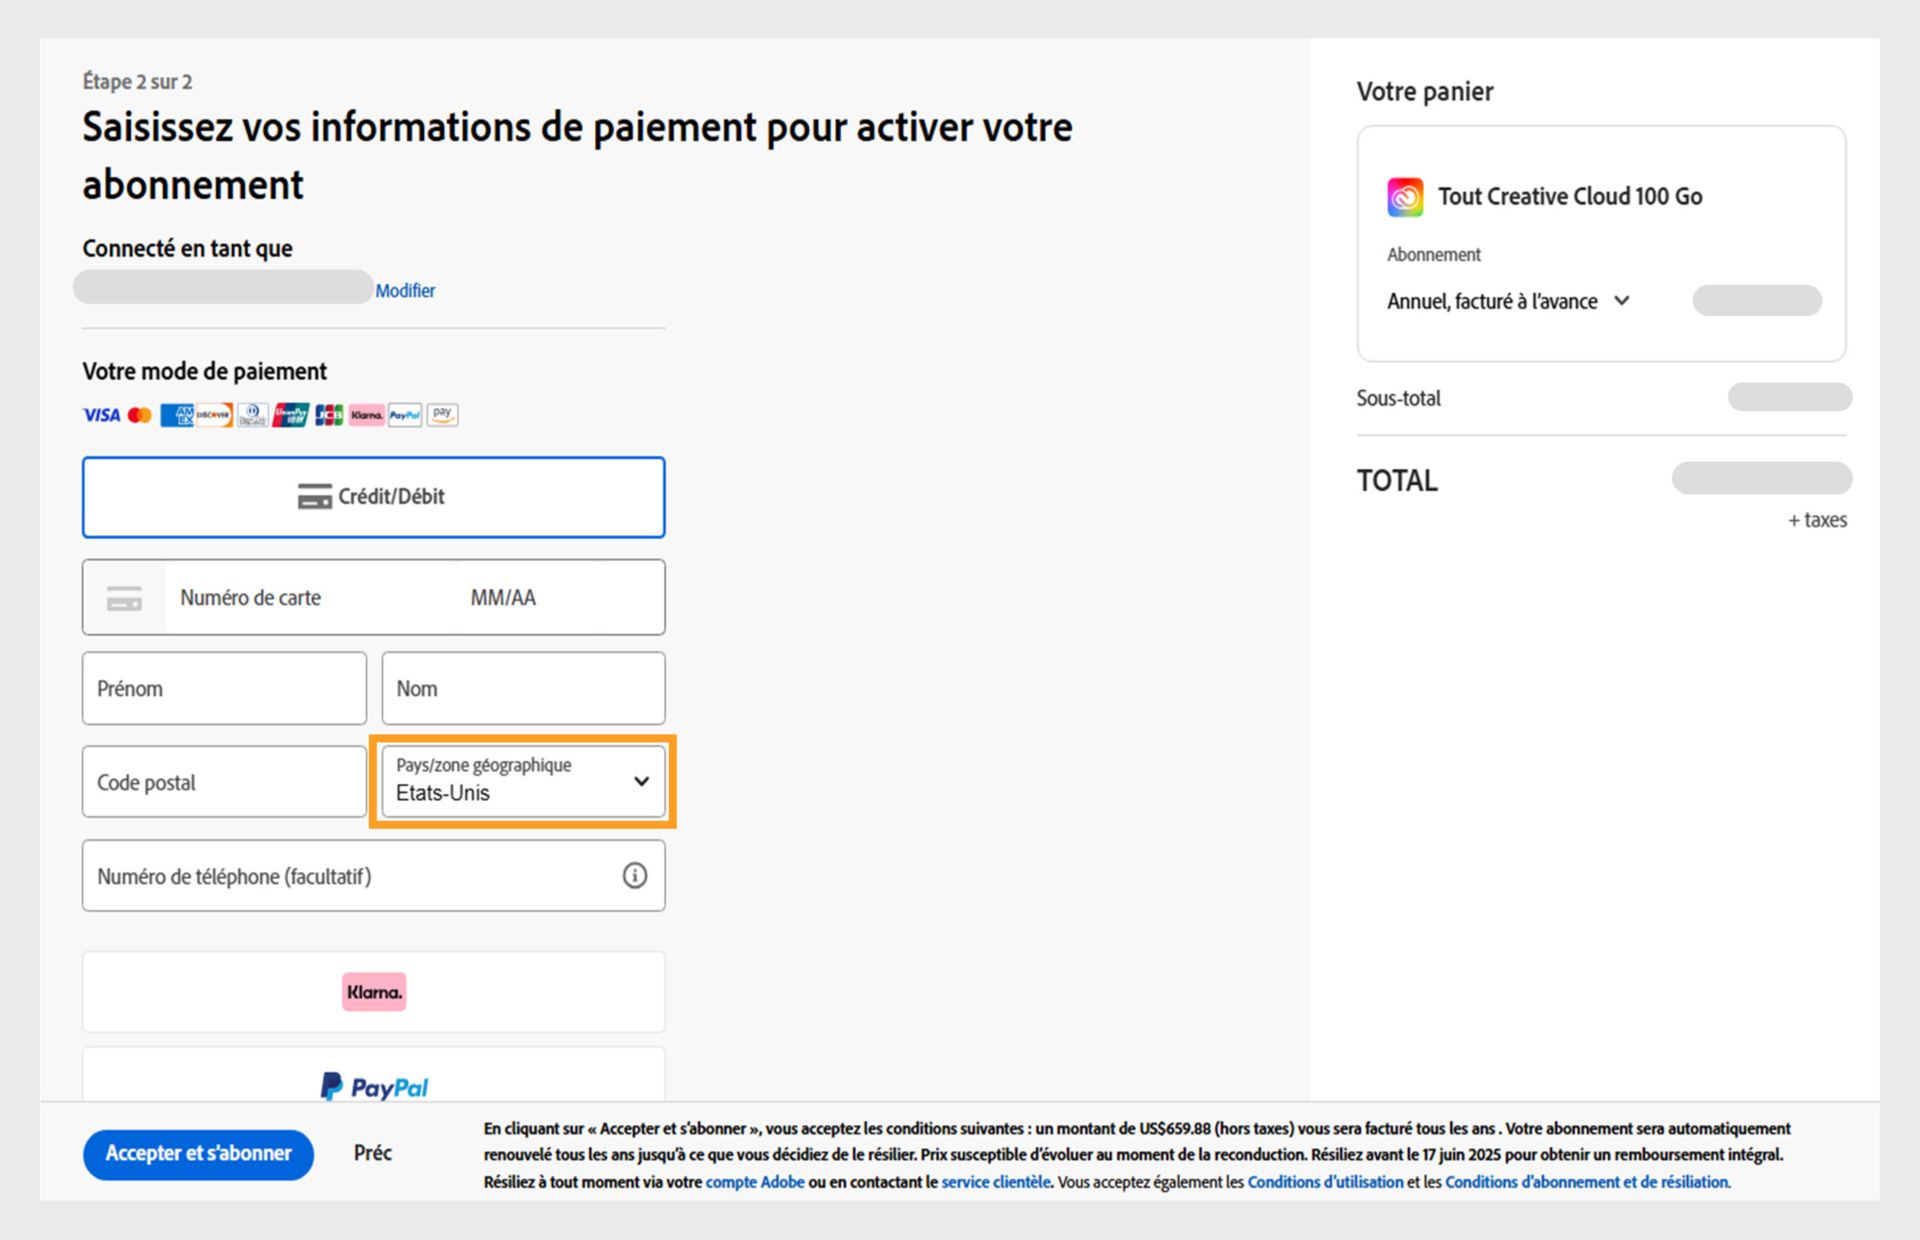Open the service clientèle link

[x=996, y=1182]
